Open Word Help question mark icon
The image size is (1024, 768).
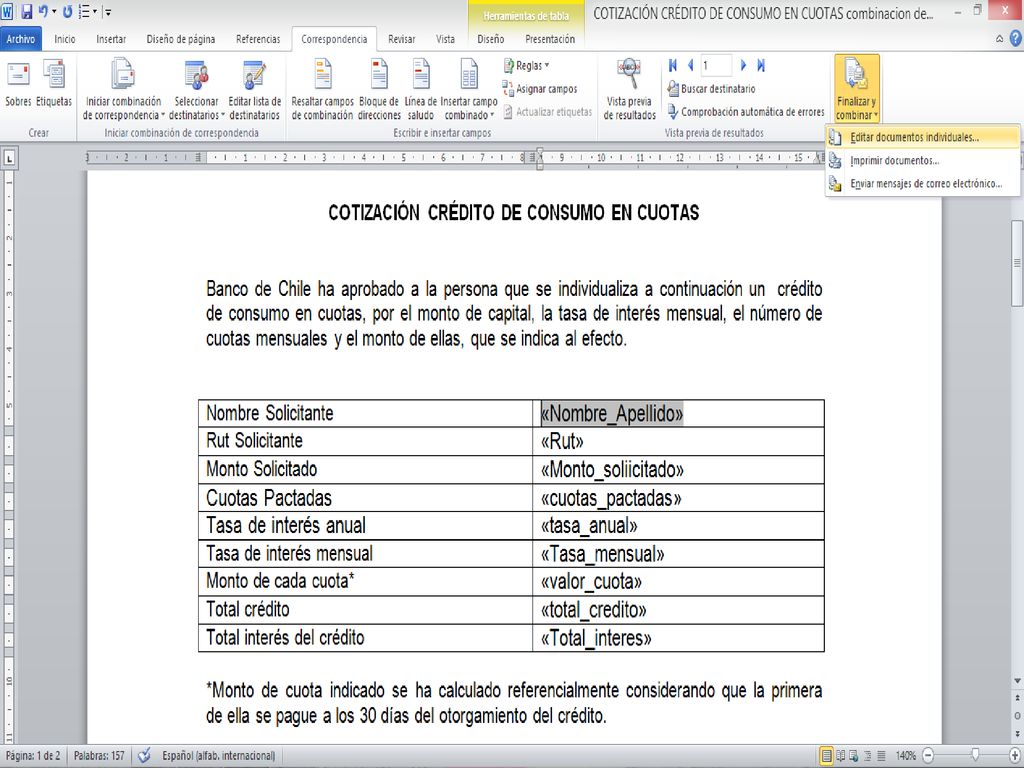[x=1016, y=39]
